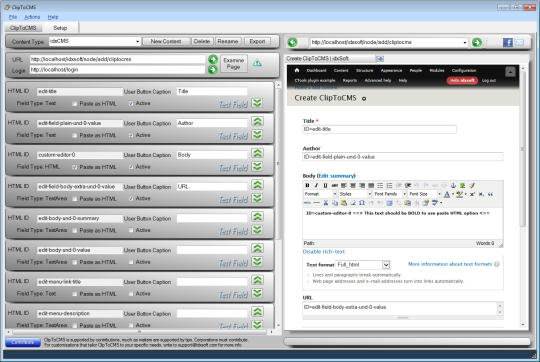
Task: Click the anchor icon in the editor toolbar
Action: point(453,185)
